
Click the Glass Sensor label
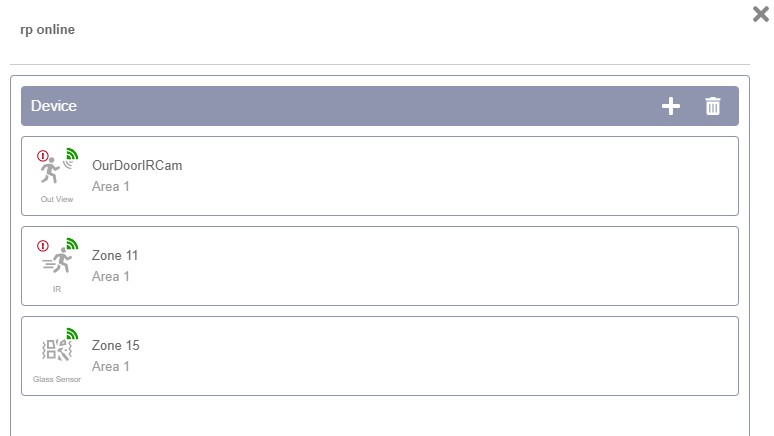click(57, 379)
